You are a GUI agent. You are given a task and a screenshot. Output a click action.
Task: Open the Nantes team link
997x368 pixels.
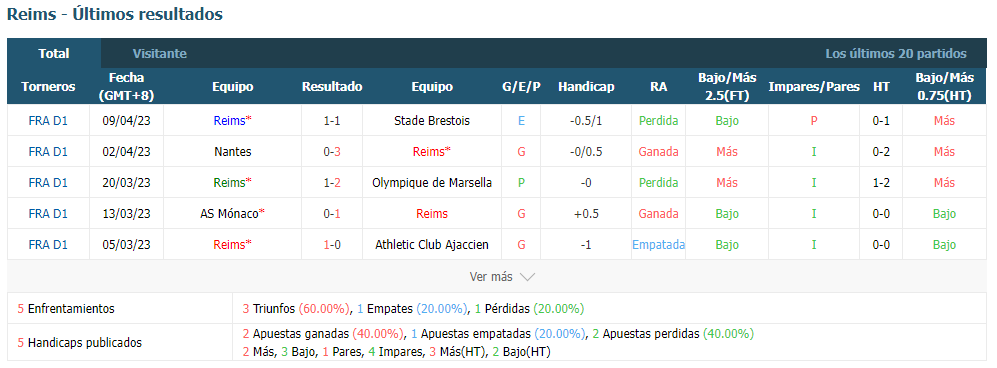233,152
